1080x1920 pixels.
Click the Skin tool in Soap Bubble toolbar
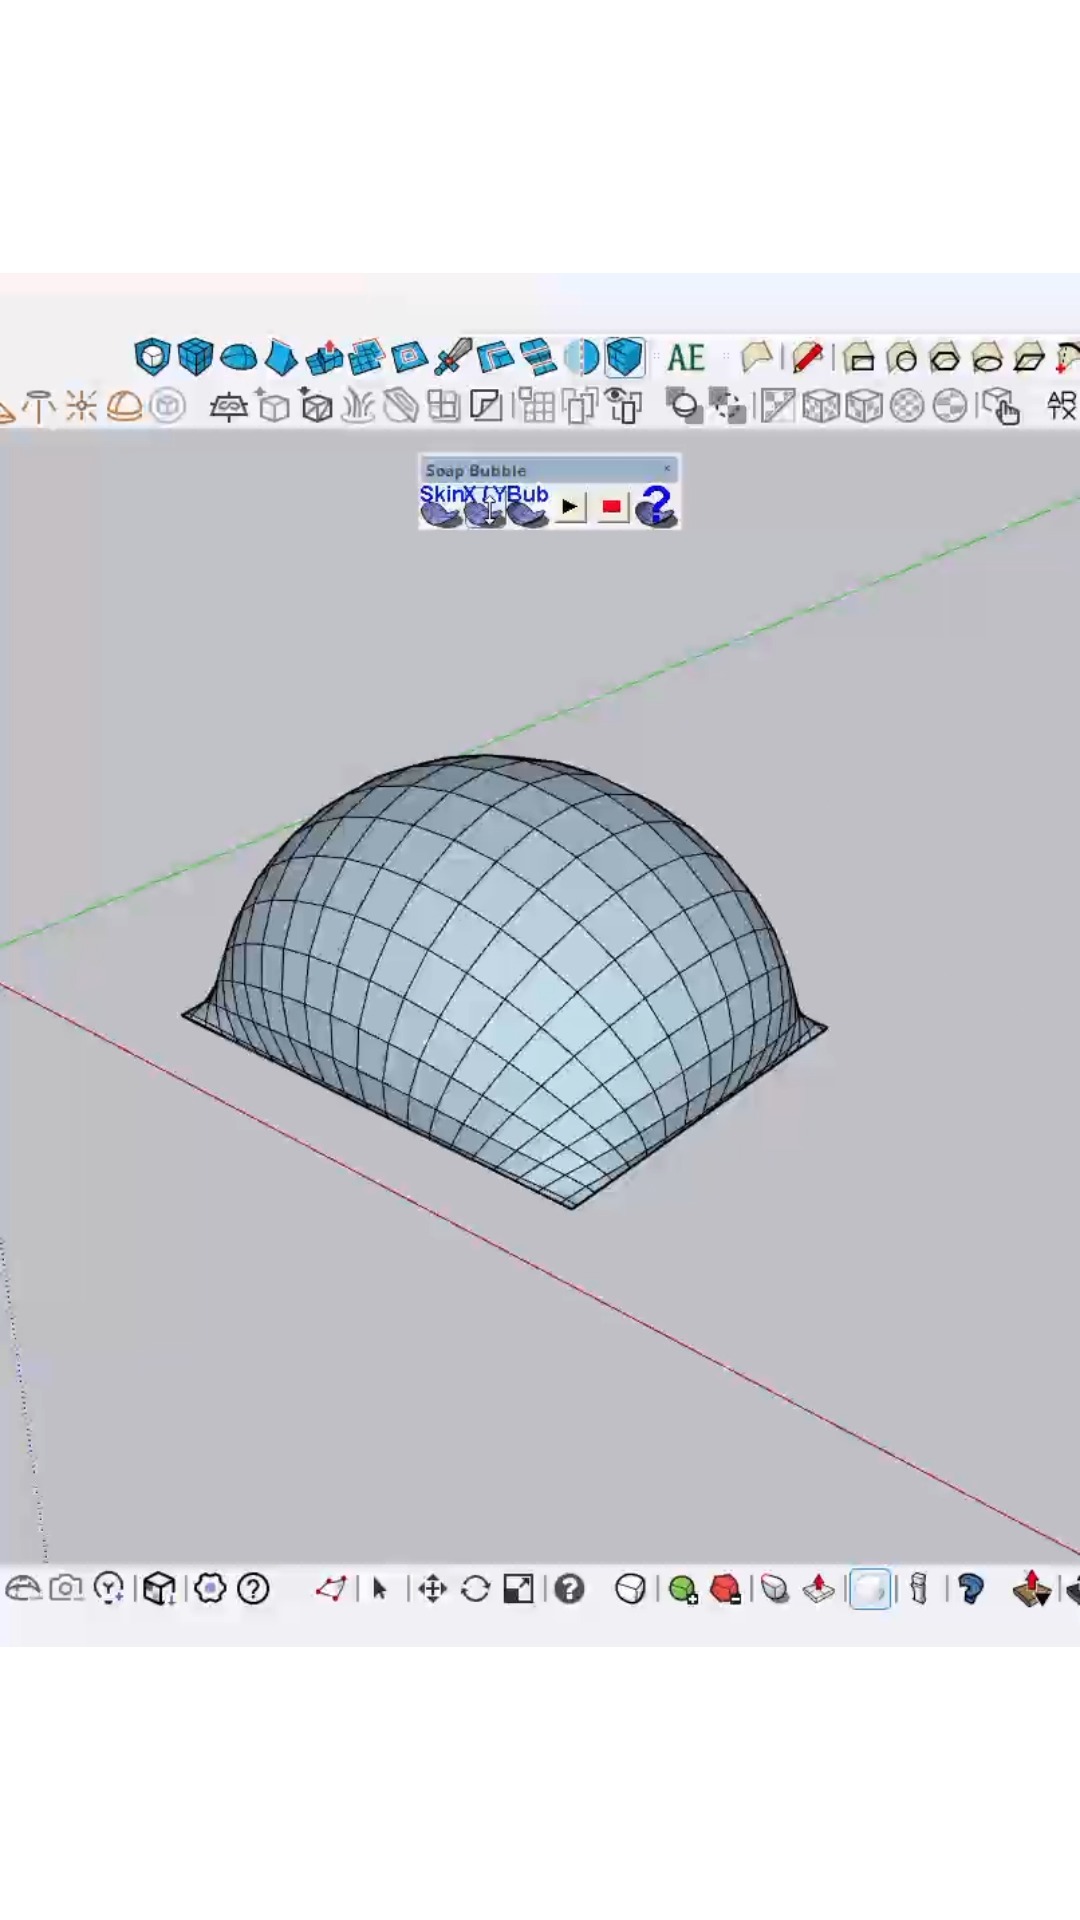[x=441, y=506]
